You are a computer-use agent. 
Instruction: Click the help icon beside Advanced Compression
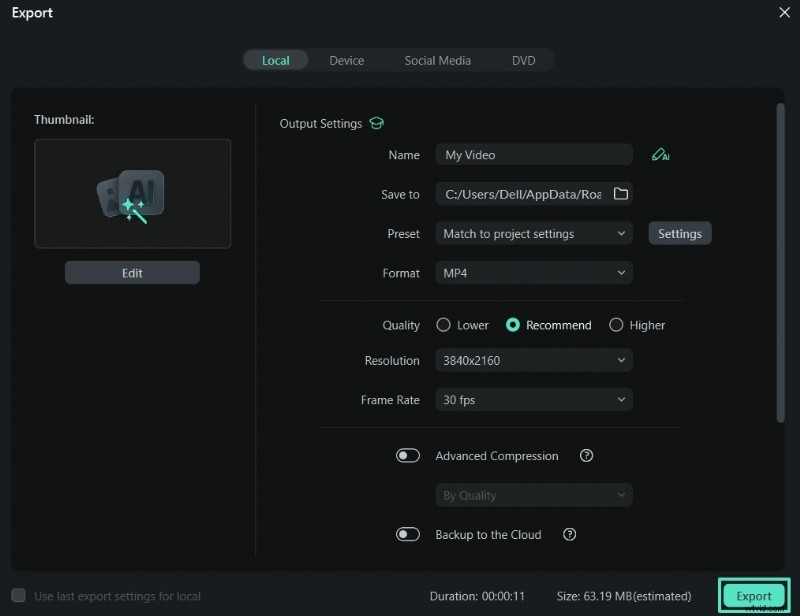point(586,455)
